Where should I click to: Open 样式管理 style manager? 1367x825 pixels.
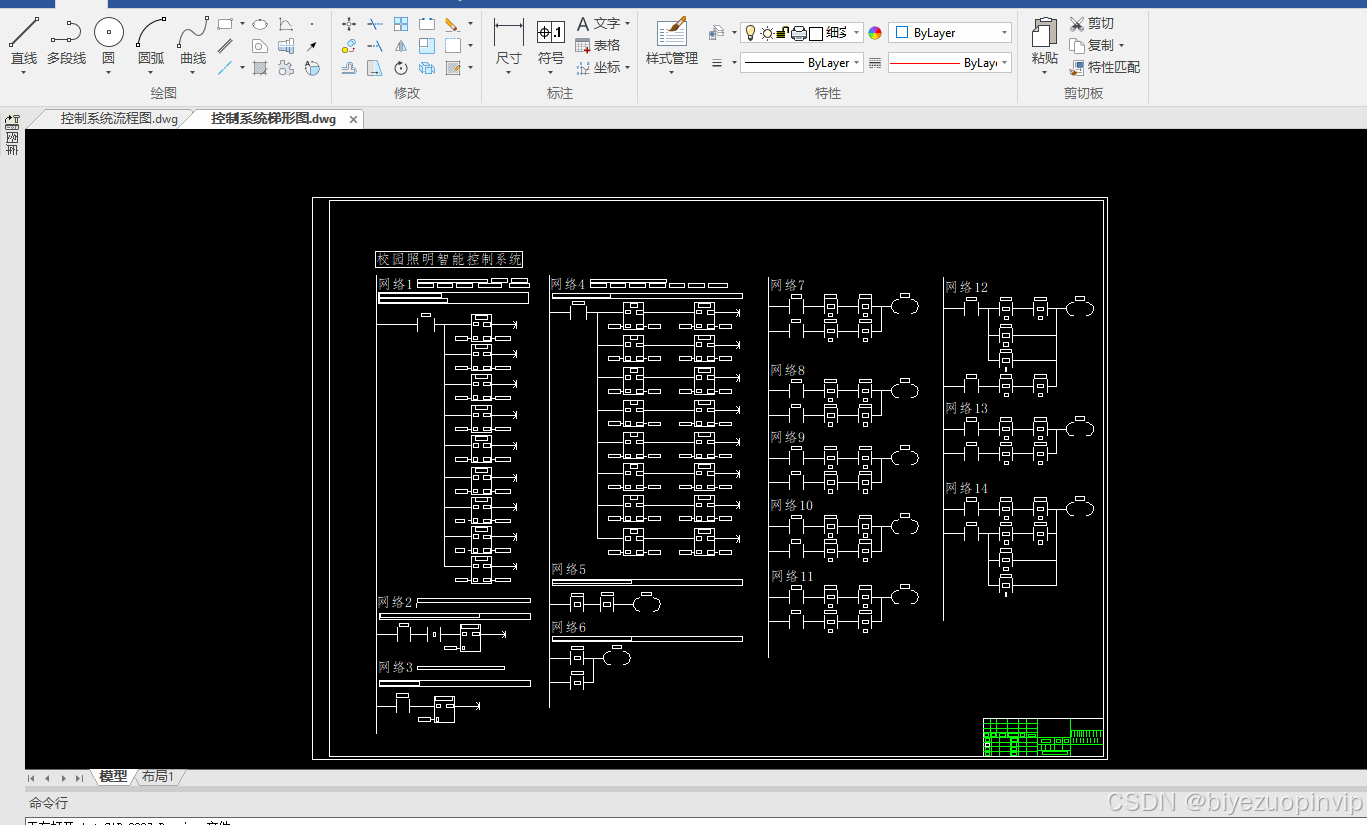coord(672,42)
